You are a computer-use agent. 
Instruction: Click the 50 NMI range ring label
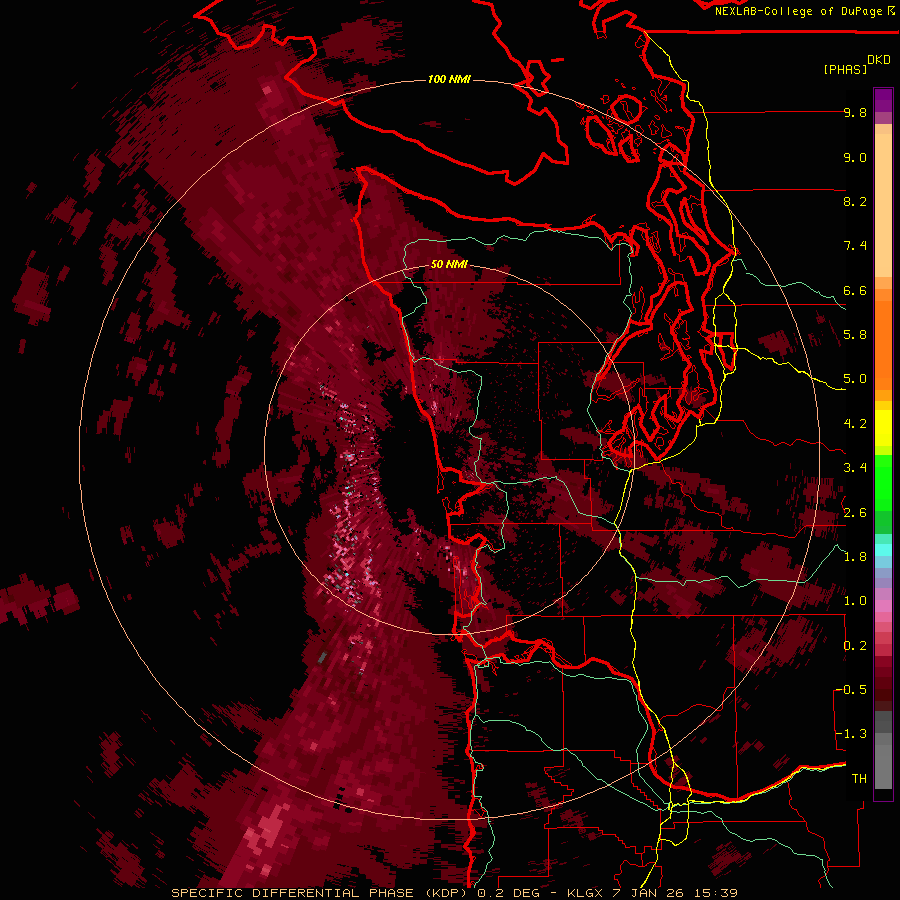coord(449,265)
